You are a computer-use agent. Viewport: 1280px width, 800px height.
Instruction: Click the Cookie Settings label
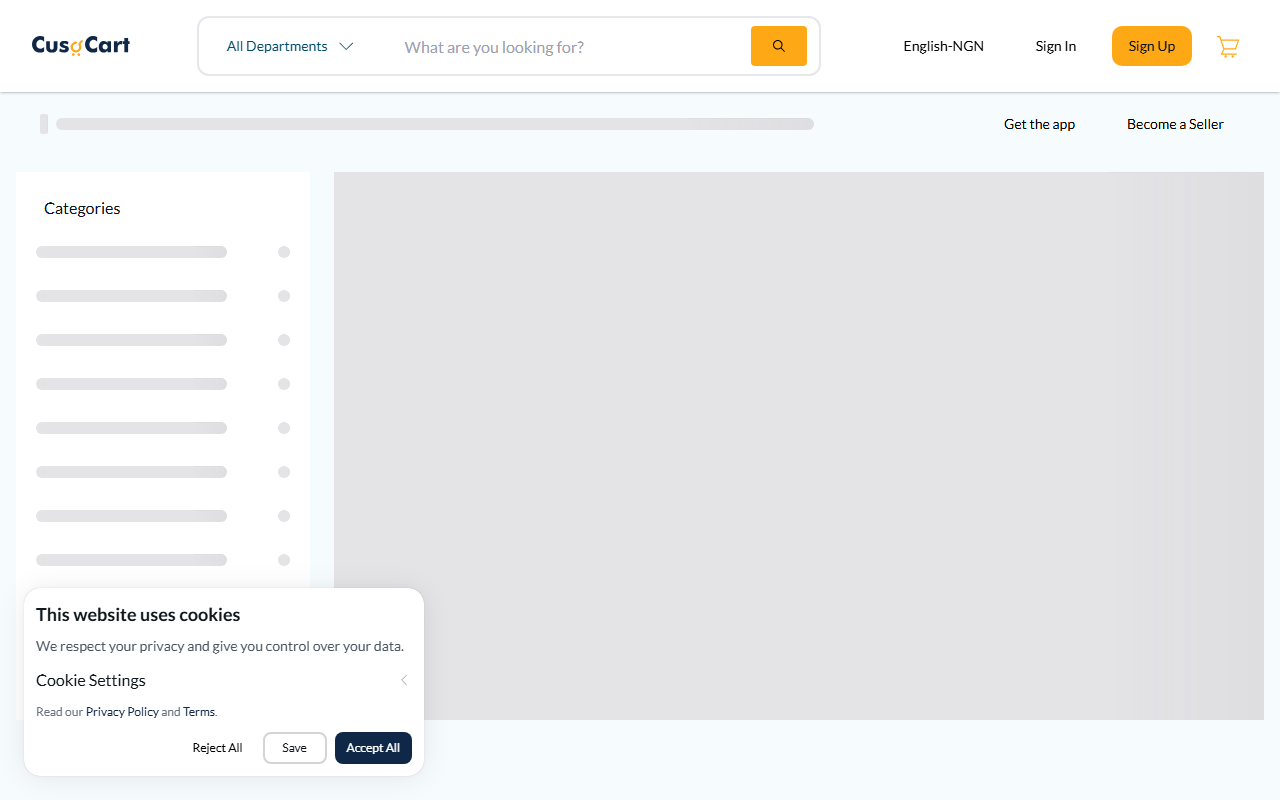[91, 680]
